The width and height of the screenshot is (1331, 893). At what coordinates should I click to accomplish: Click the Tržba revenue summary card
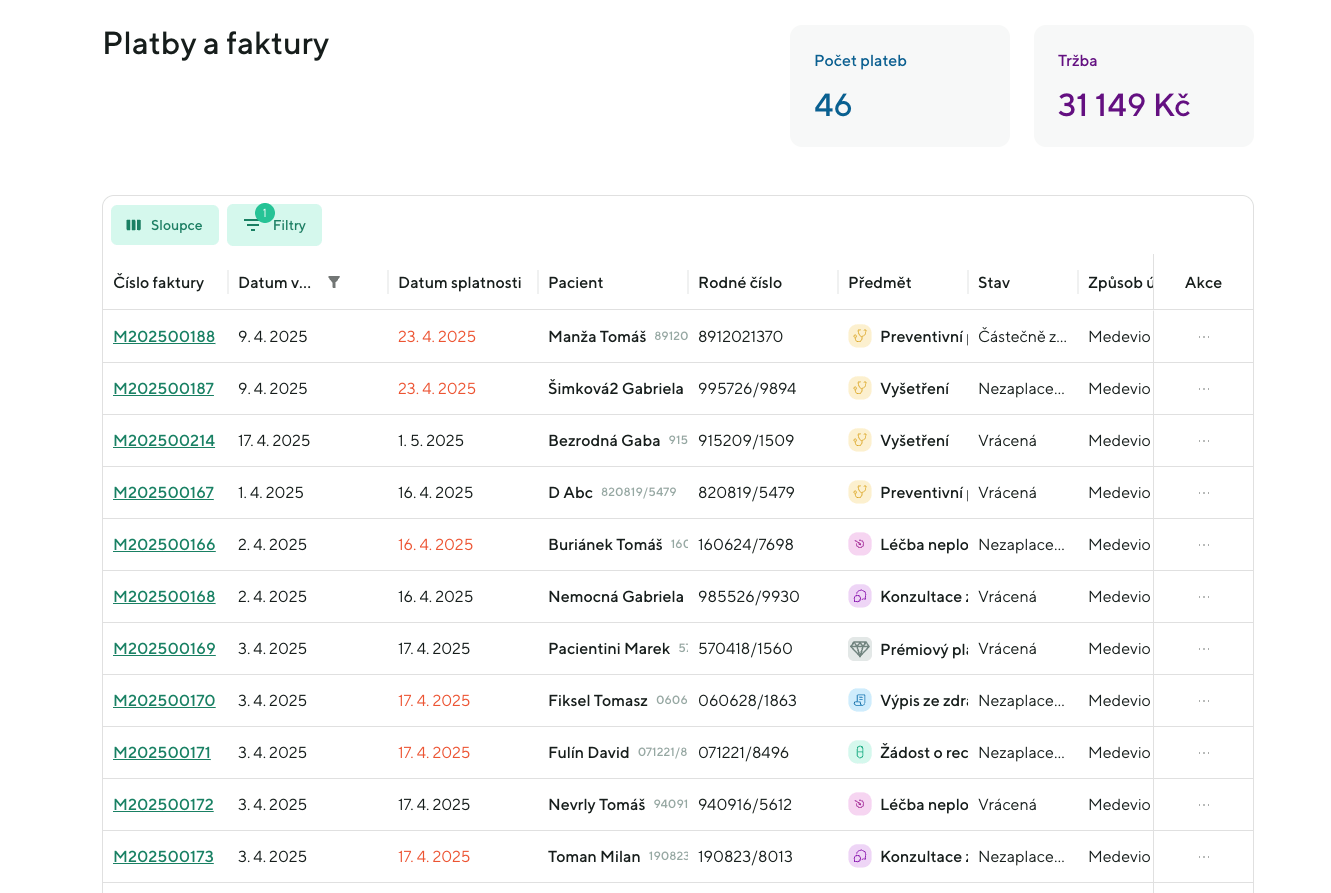[1143, 86]
